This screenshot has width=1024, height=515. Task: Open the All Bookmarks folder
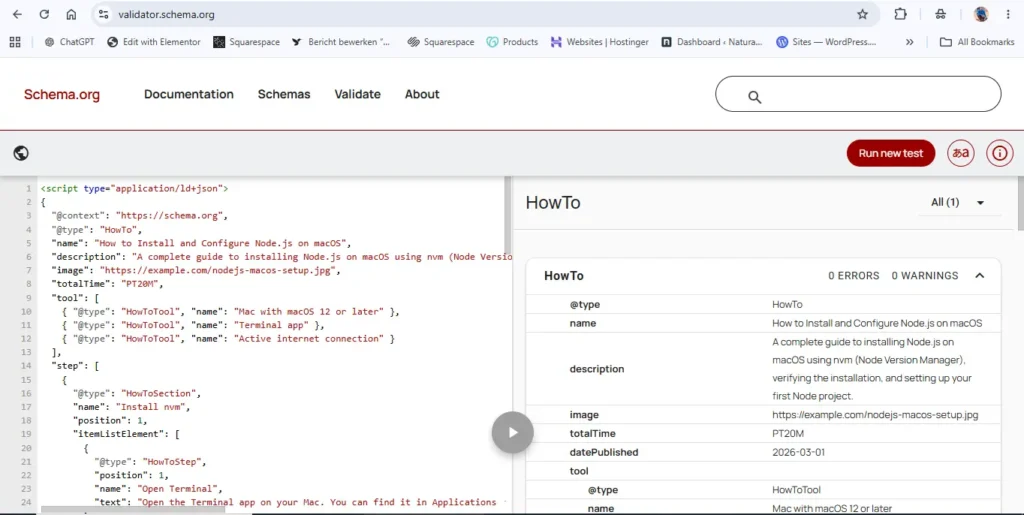tap(977, 42)
